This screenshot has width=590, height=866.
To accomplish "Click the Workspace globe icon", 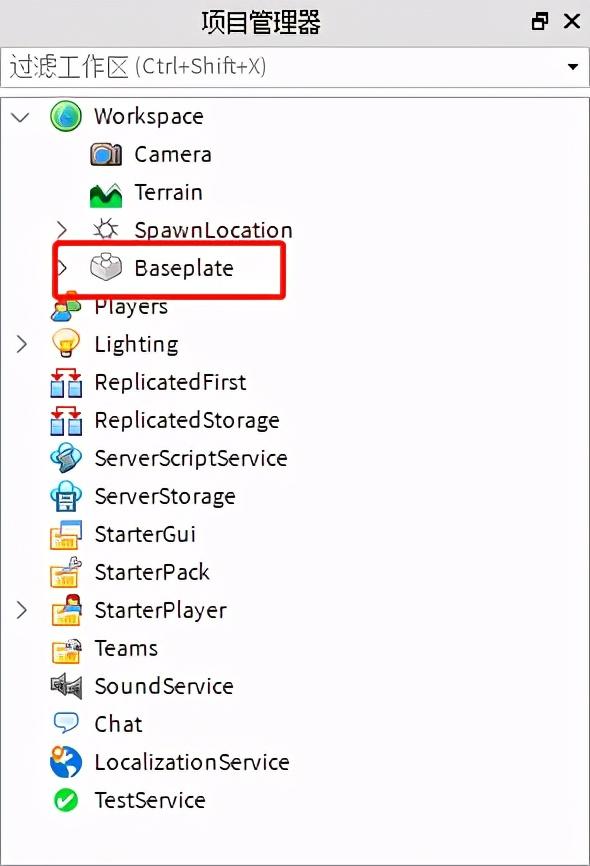I will (66, 117).
